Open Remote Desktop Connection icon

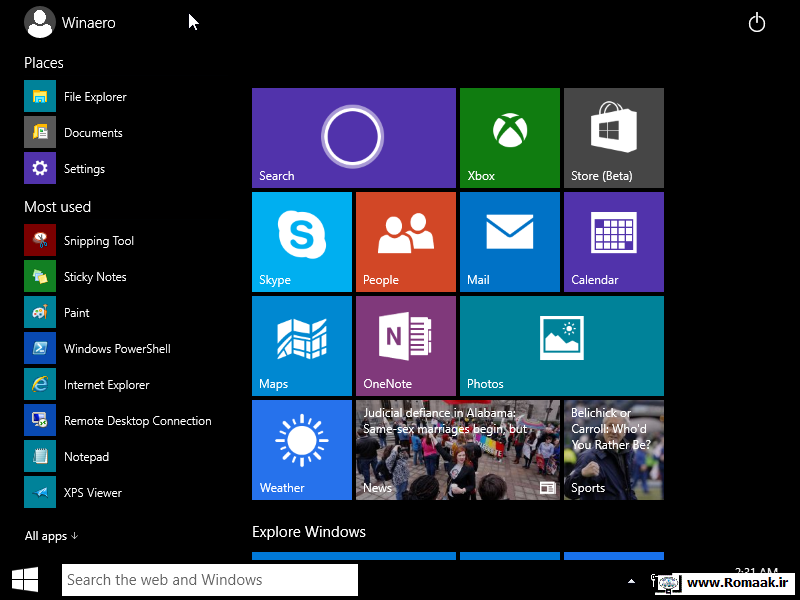click(40, 420)
